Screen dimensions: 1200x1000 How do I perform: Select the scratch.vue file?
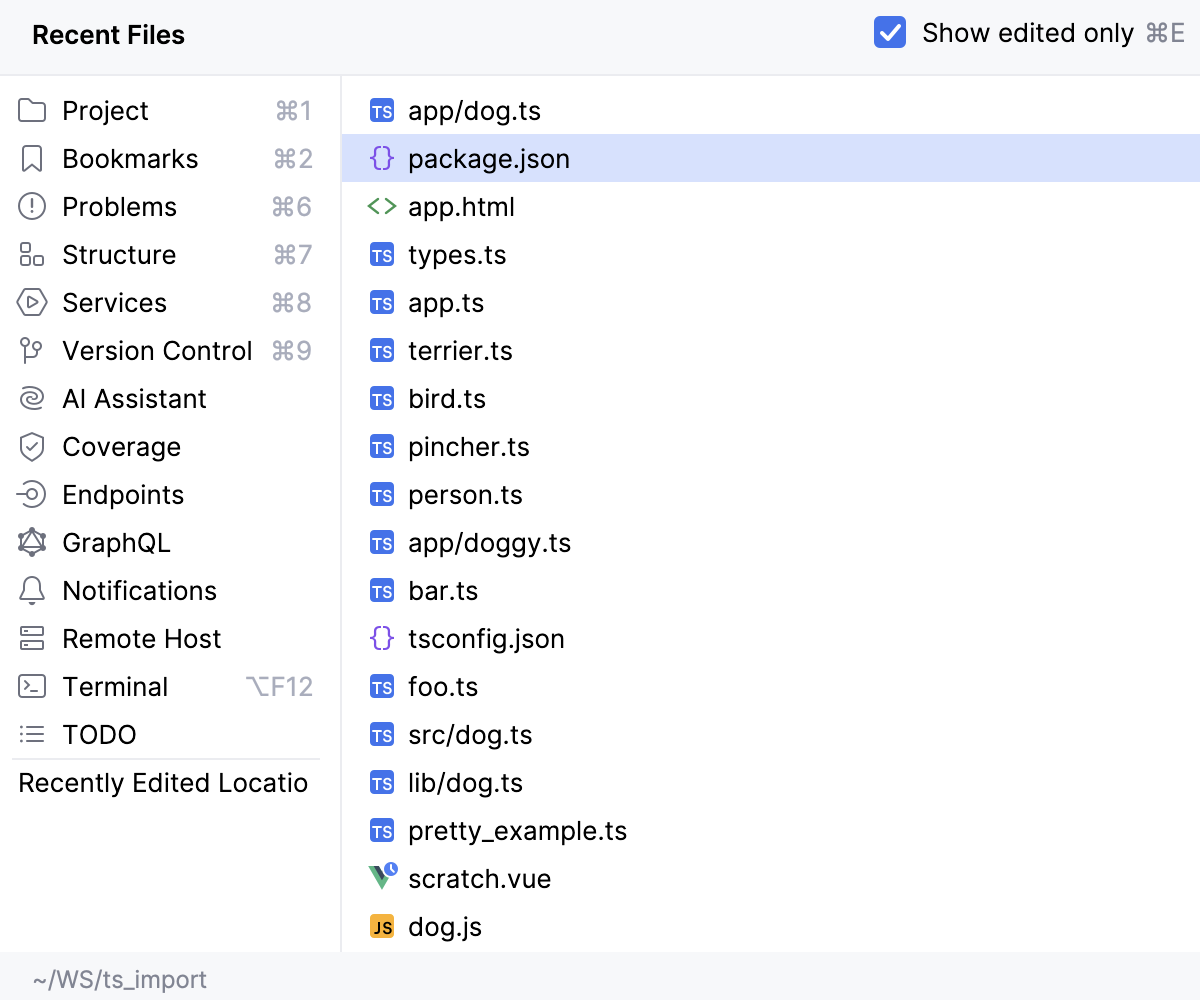coord(480,878)
